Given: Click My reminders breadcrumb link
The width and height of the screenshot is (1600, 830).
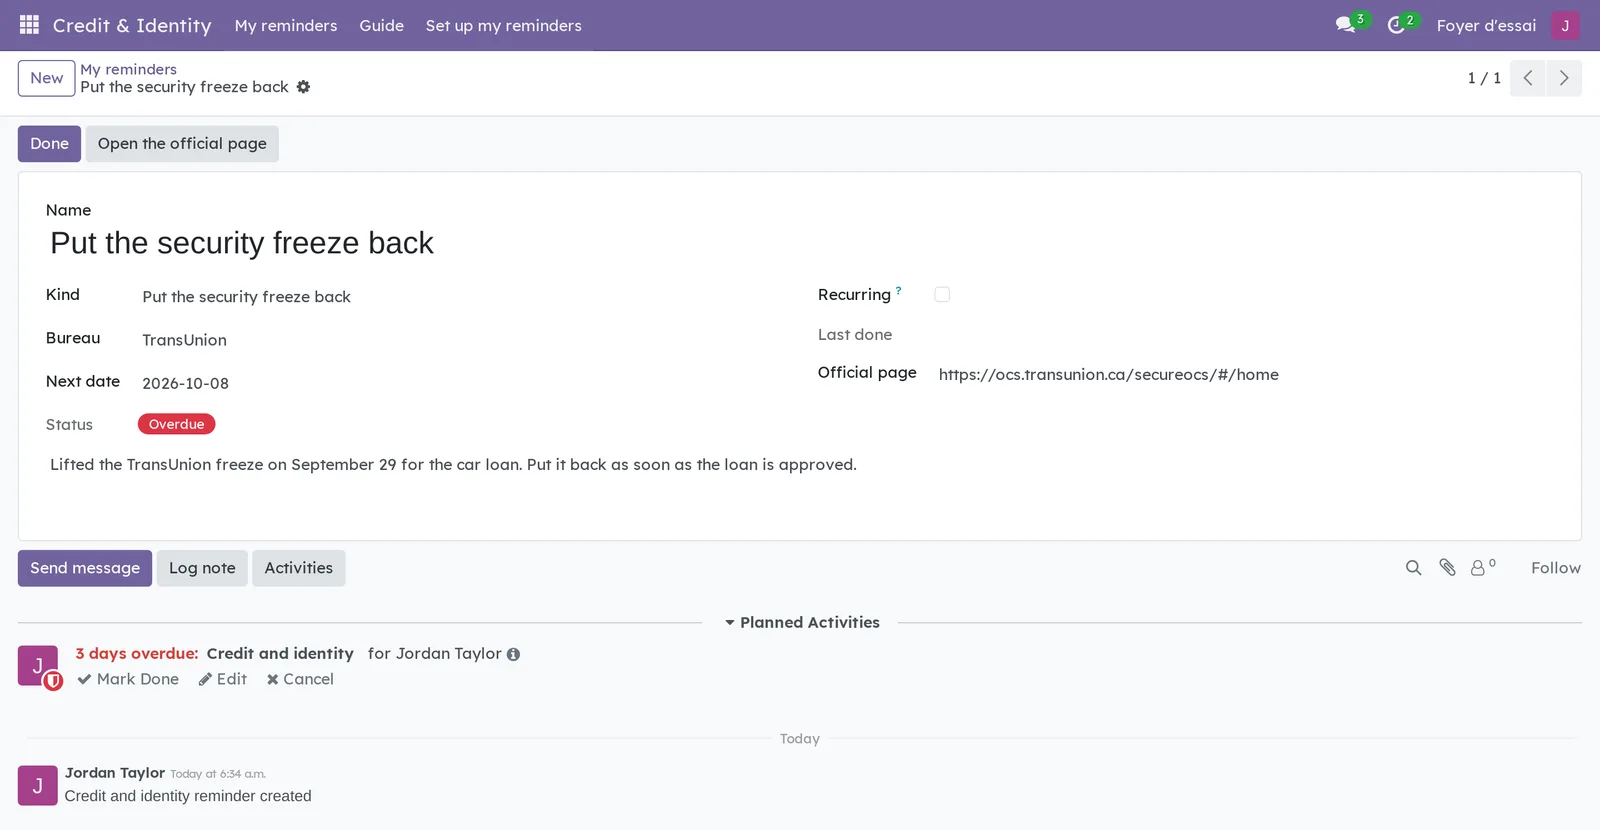Looking at the screenshot, I should pyautogui.click(x=129, y=69).
